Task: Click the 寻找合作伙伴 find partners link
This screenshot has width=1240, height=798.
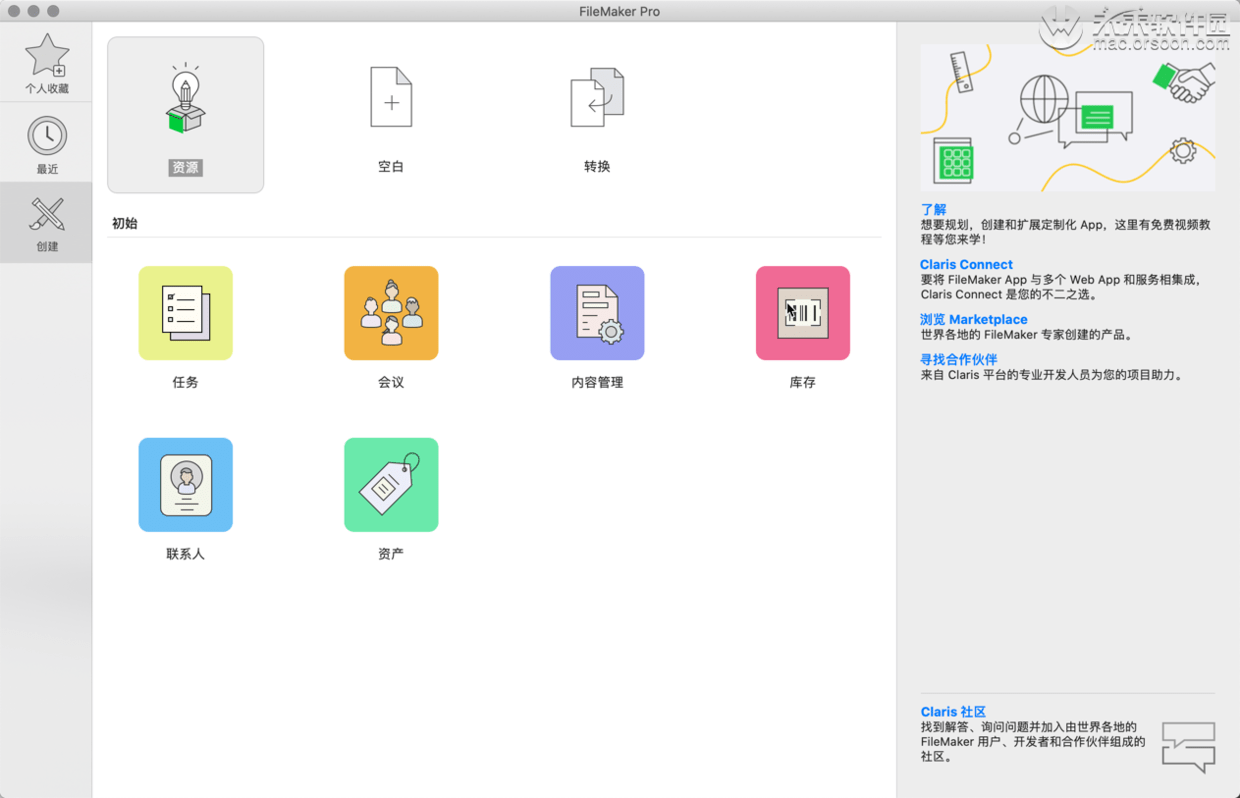Action: coord(958,360)
